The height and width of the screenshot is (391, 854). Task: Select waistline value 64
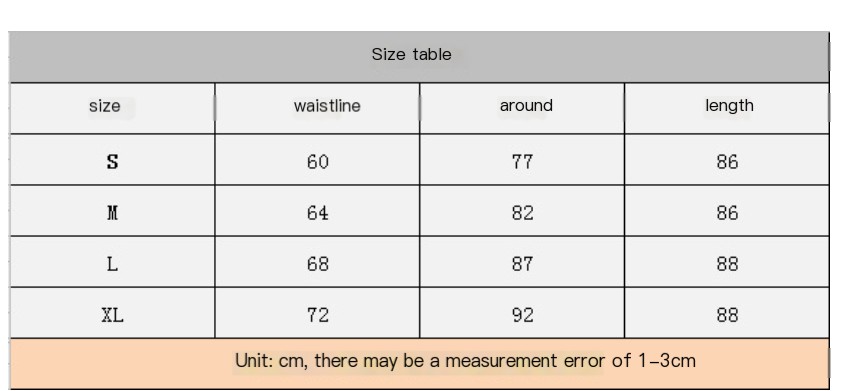pyautogui.click(x=318, y=213)
